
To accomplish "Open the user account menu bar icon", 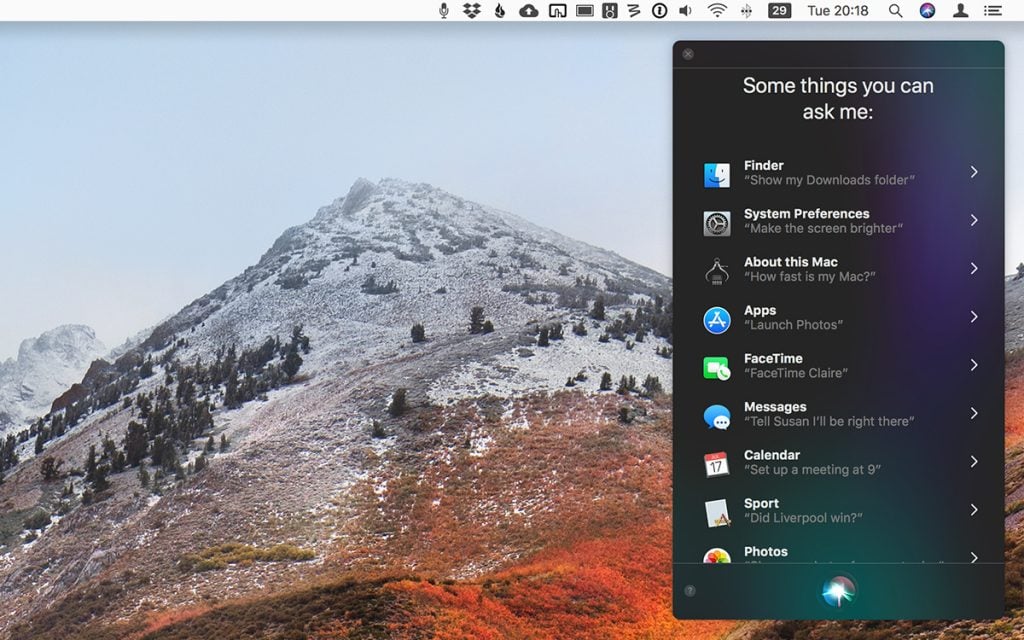I will tap(960, 10).
